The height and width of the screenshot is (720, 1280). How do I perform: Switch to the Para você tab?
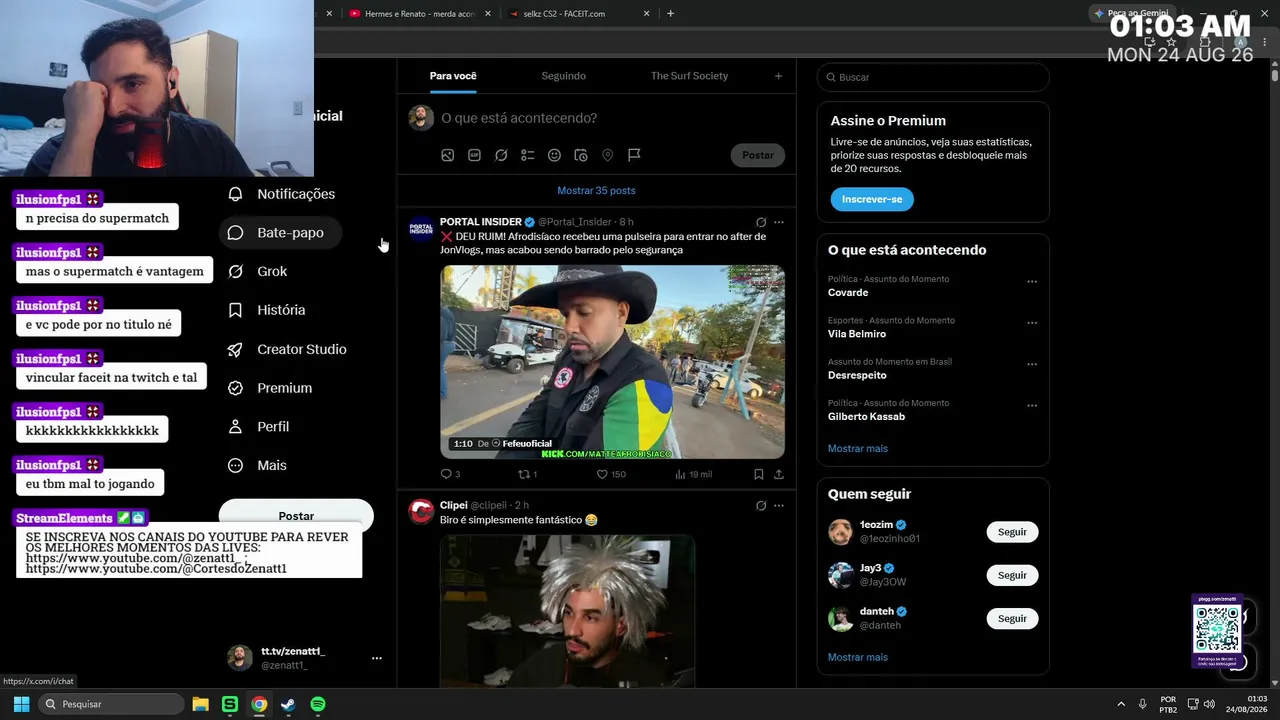coord(453,76)
